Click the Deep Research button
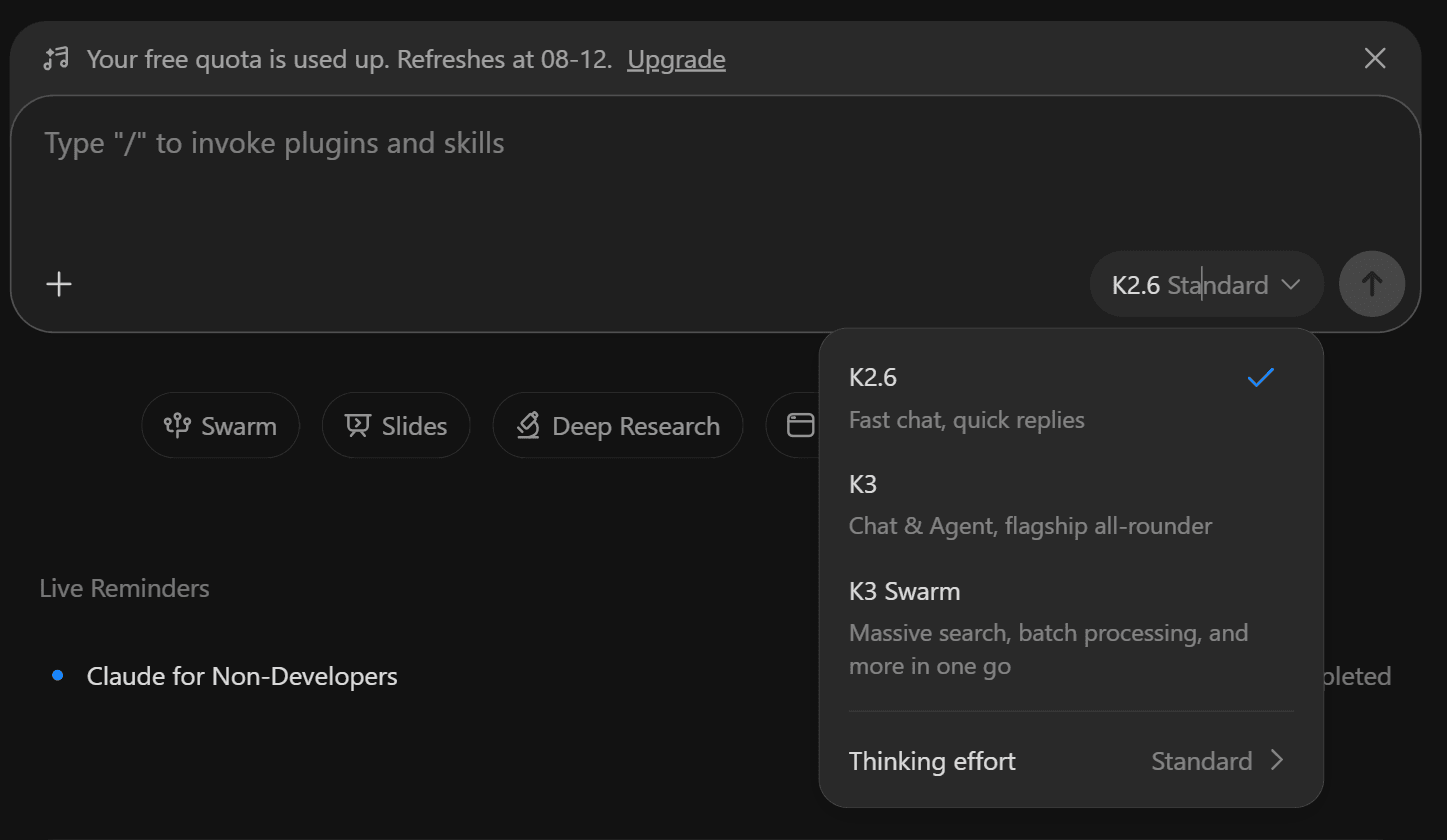Screen dimensions: 1447x840 [x=618, y=426]
